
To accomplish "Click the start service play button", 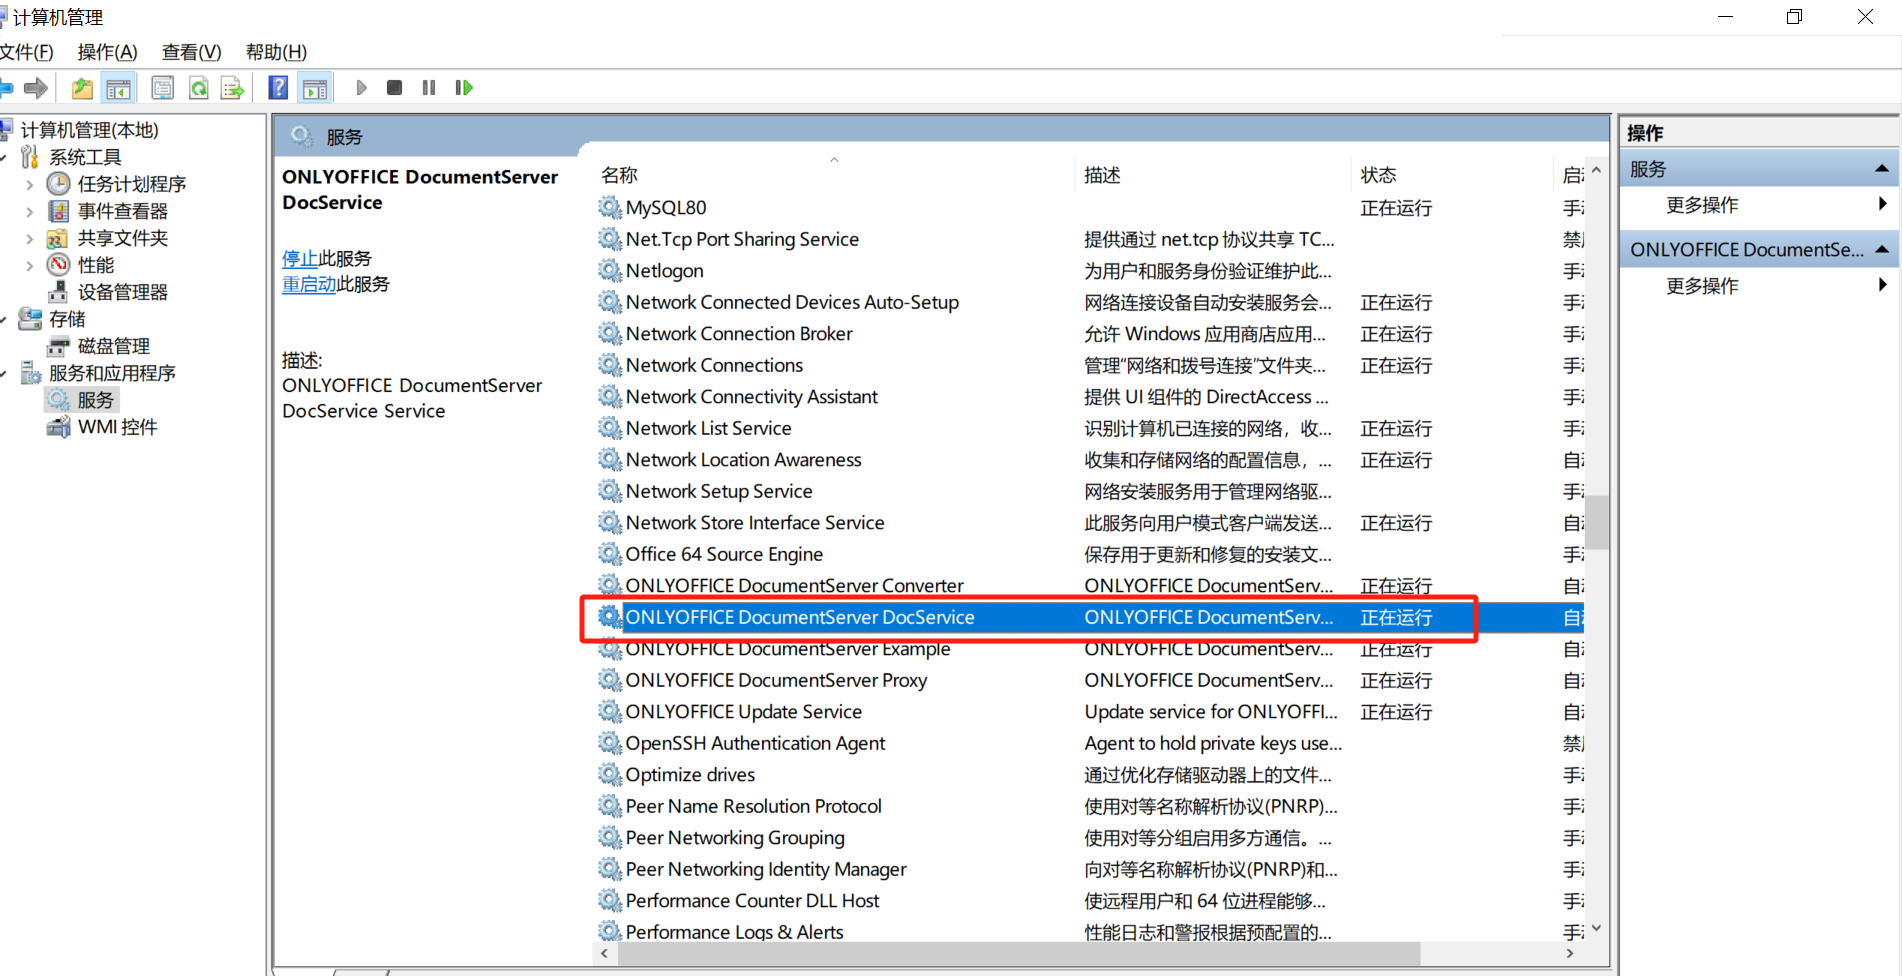I will point(361,88).
